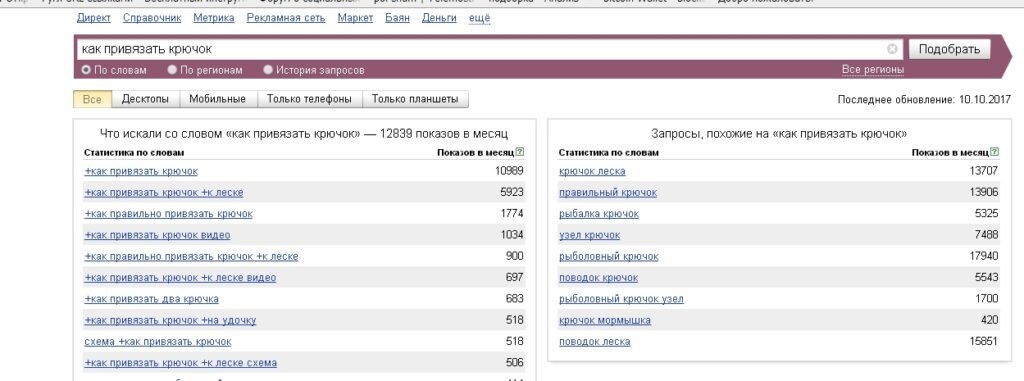Viewport: 1024px width, 381px height.
Task: Open similar query 'рыболовный крючок'
Action: (x=609, y=257)
